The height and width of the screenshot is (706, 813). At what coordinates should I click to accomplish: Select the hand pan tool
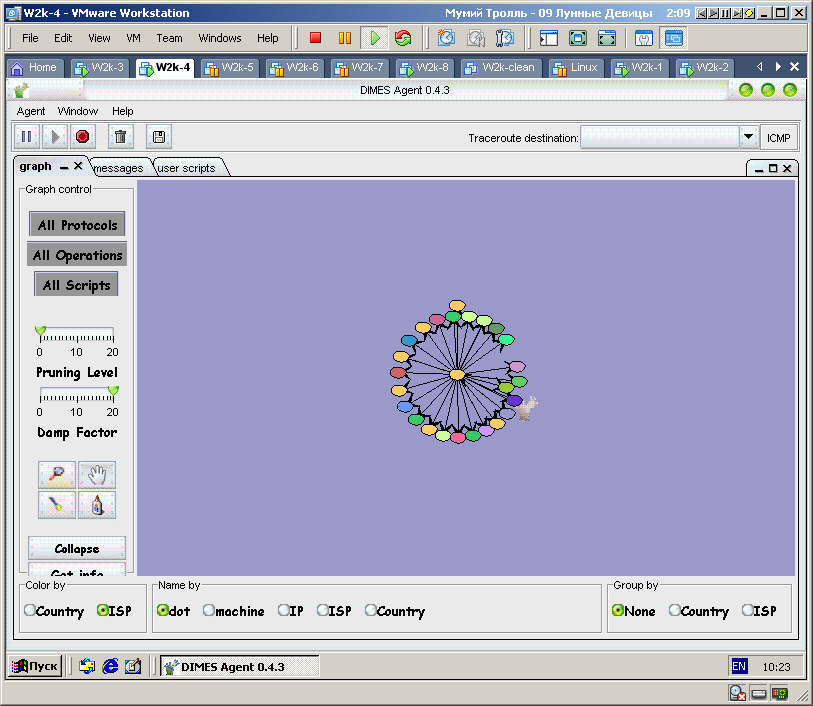tap(97, 475)
